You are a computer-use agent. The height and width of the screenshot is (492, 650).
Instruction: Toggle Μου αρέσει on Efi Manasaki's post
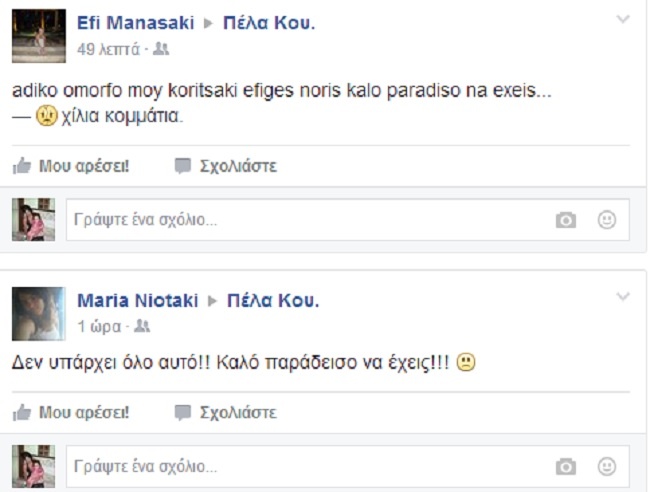84,166
